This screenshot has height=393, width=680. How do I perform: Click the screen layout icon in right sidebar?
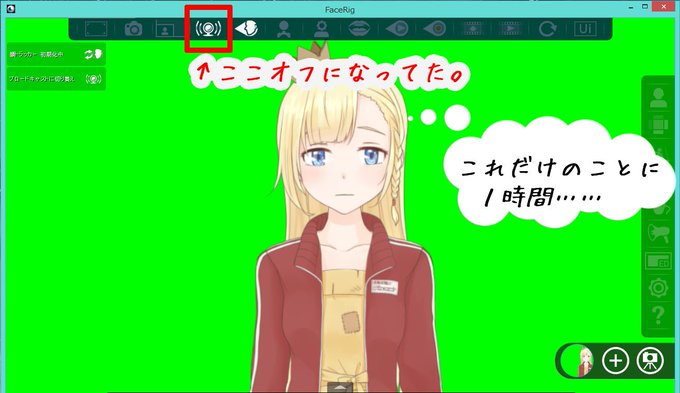coord(658,261)
